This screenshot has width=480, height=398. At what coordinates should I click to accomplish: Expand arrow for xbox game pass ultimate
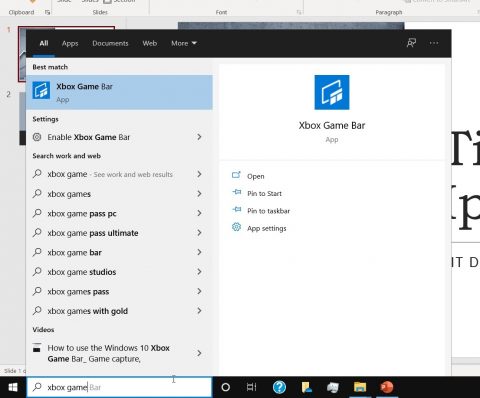pyautogui.click(x=199, y=233)
